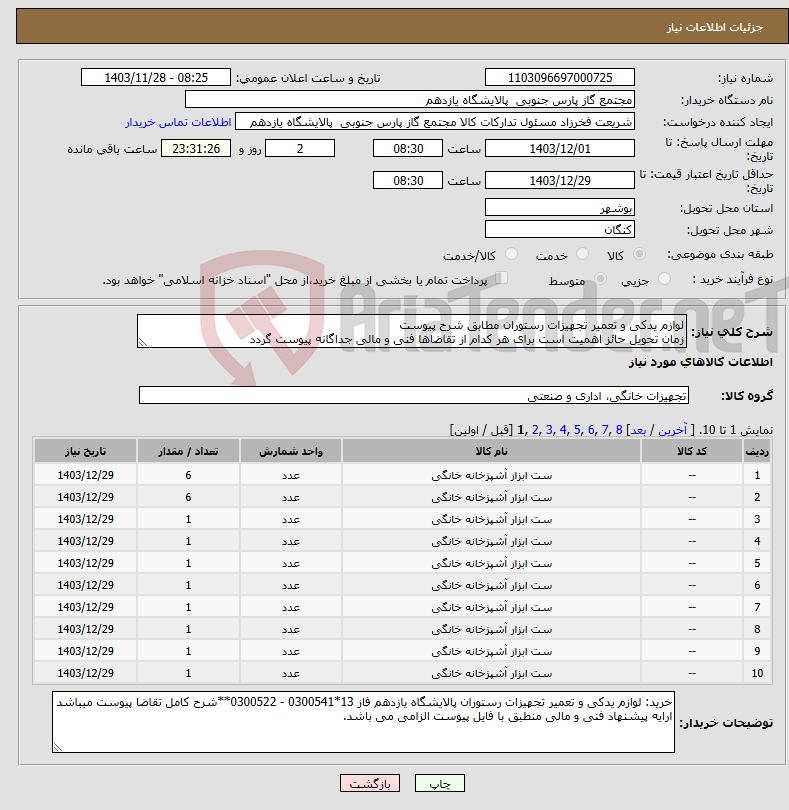Image resolution: width=789 pixels, height=810 pixels.
Task: Click the نام کالا column header
Action: point(491,451)
